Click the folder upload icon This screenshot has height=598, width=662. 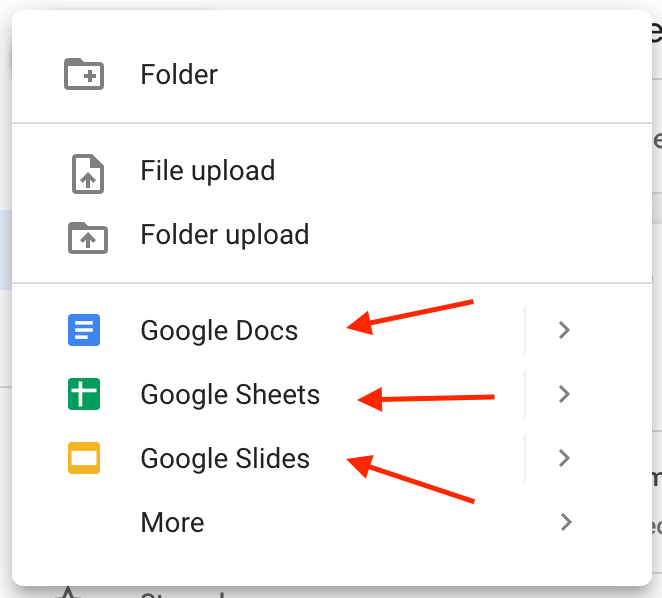88,238
